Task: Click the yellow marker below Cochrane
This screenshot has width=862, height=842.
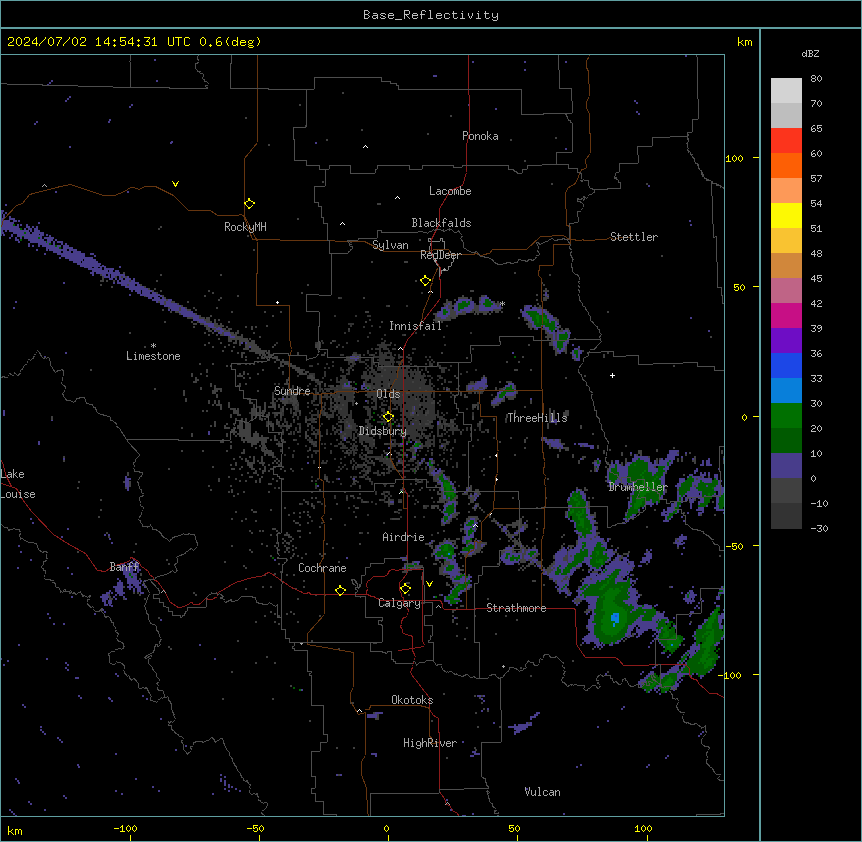Action: pyautogui.click(x=340, y=590)
